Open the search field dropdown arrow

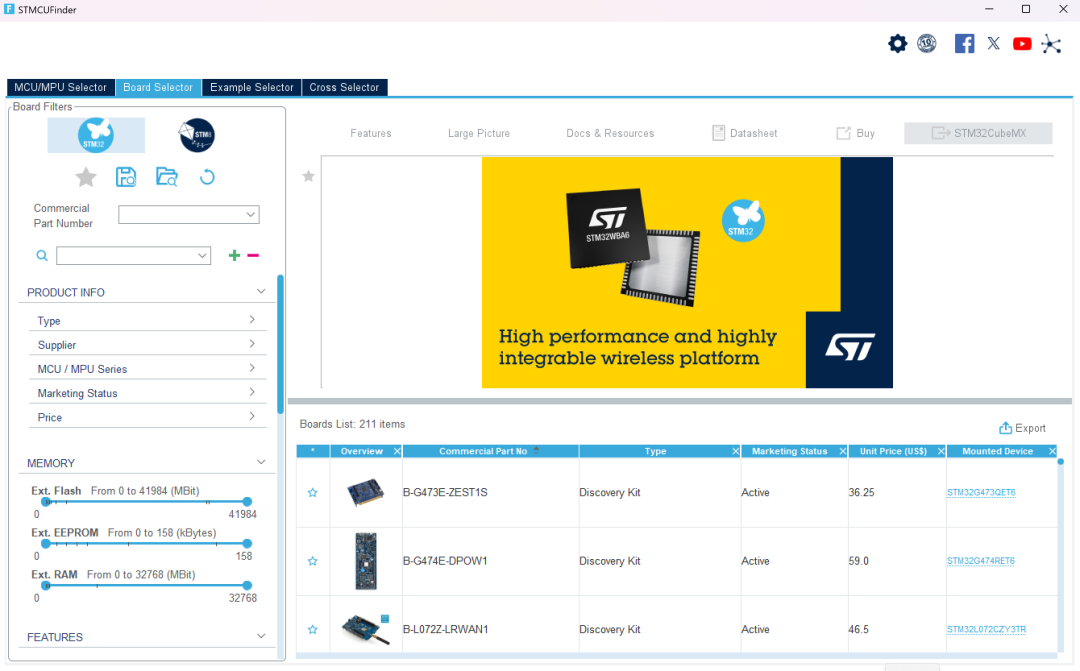click(202, 256)
